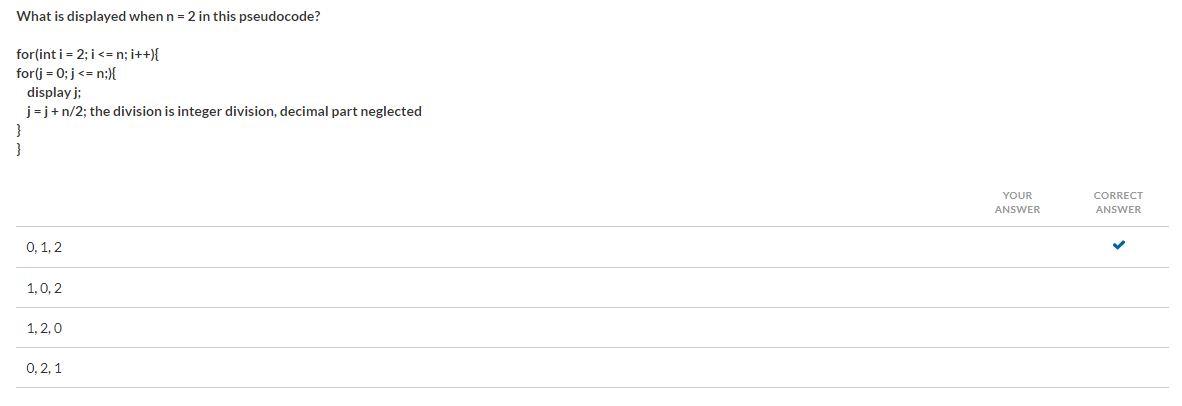Click the Your Answer cell for 1, 2, 0
1182x406 pixels.
coord(1017,328)
